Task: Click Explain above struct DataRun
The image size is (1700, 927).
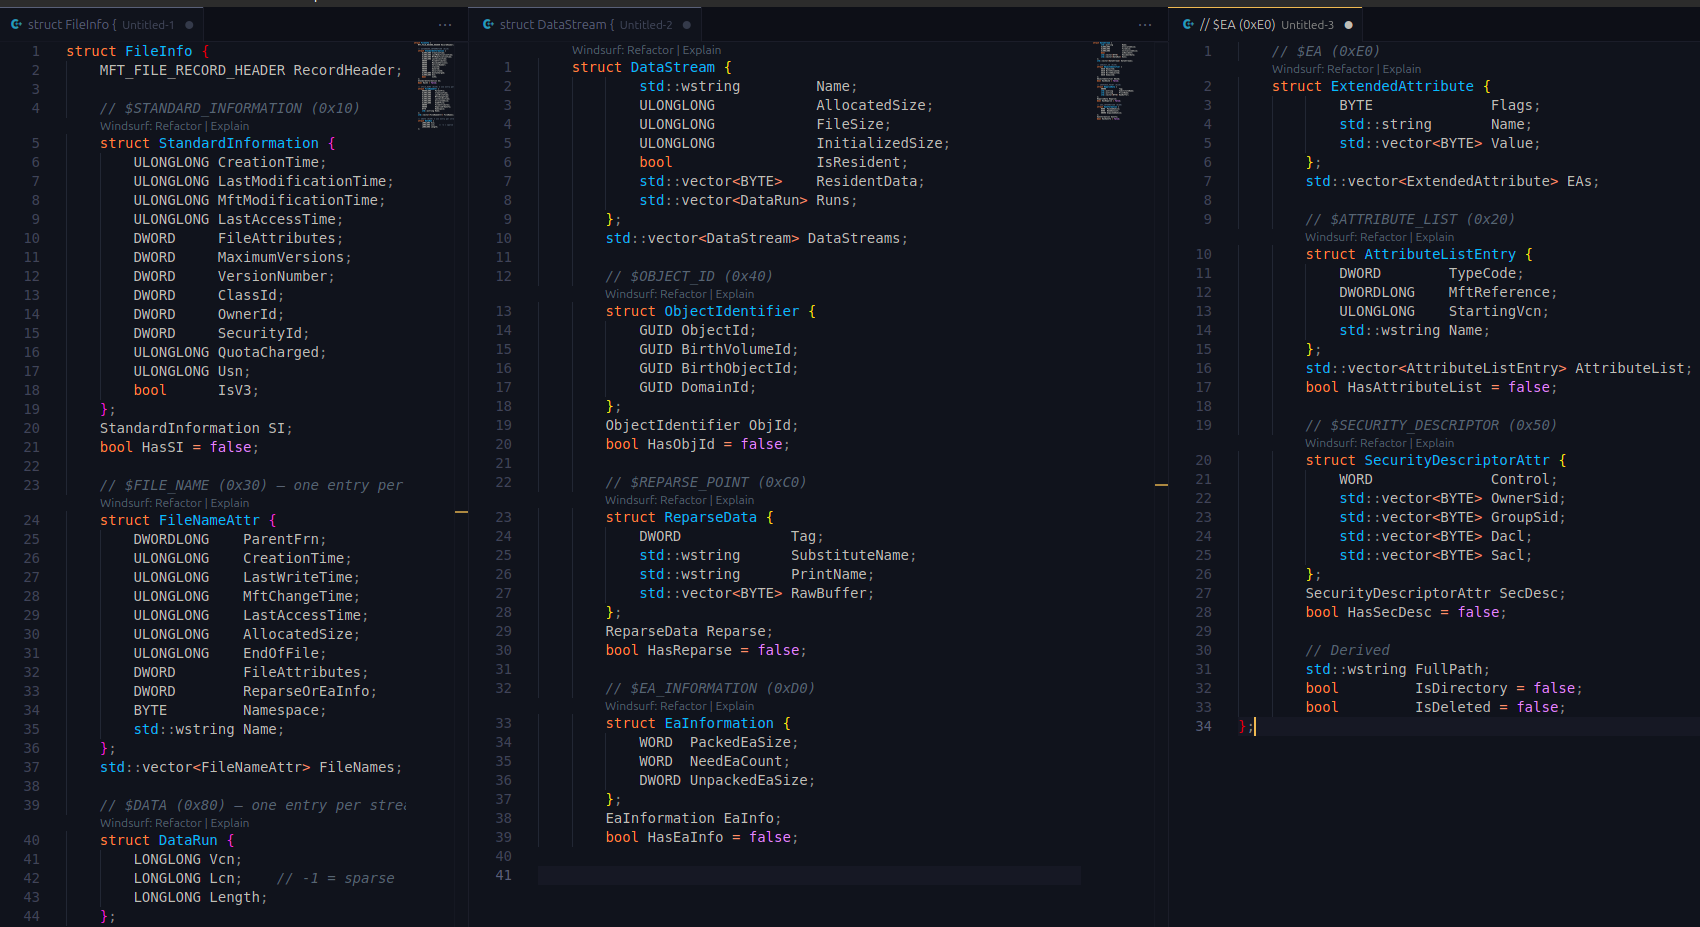Action: 230,823
